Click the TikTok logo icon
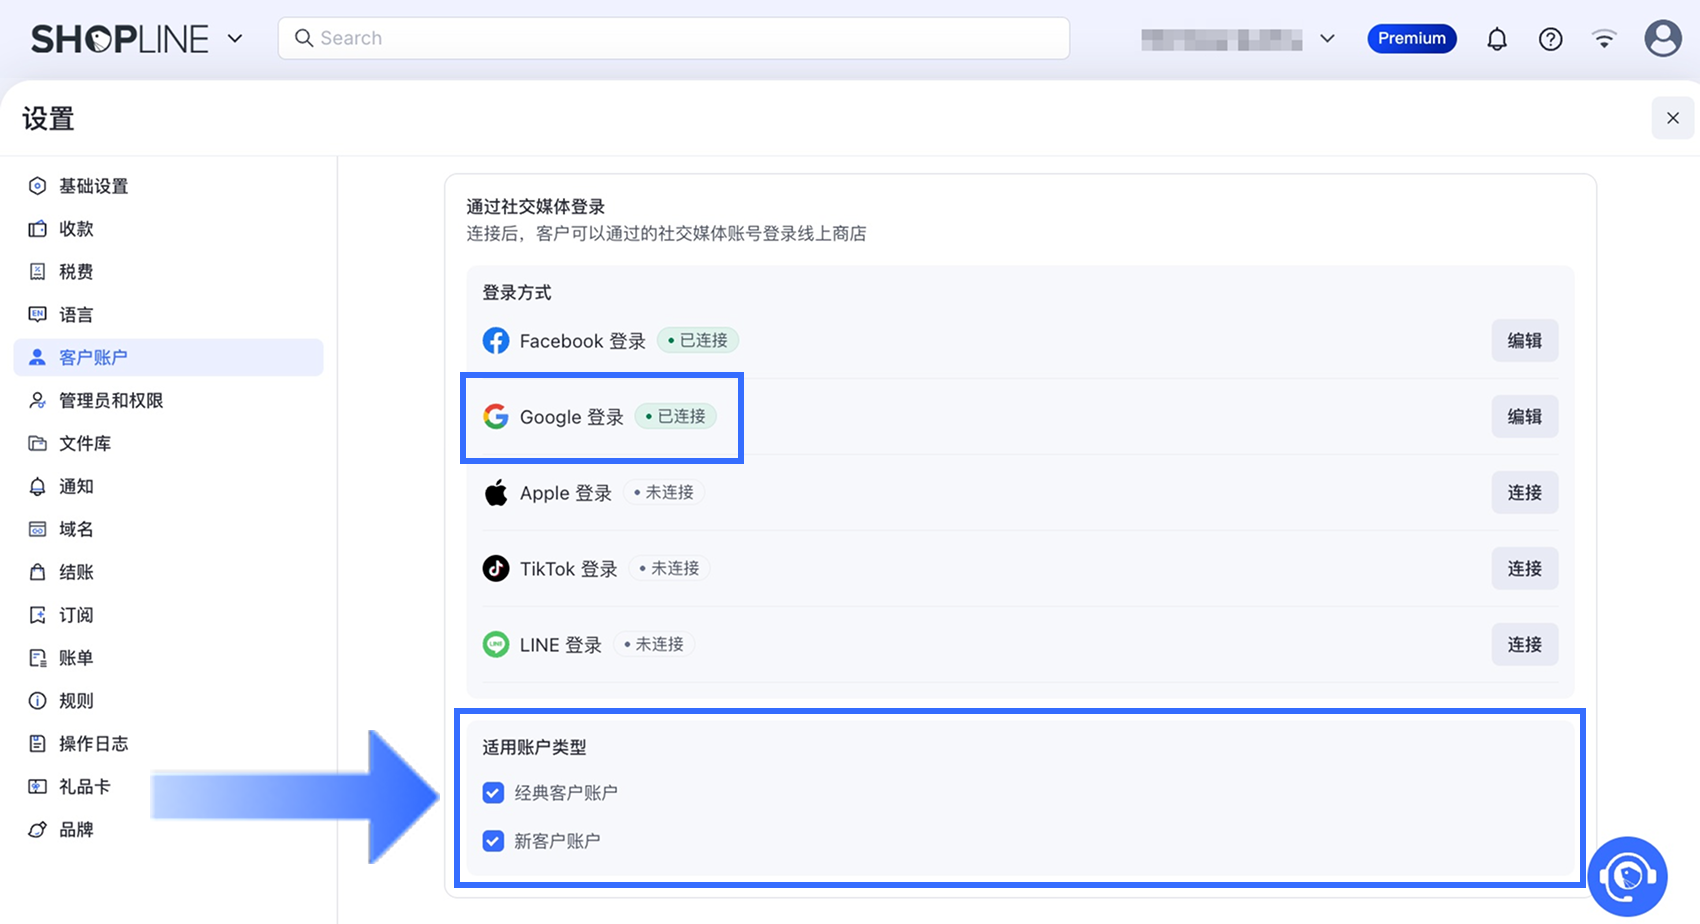1700x924 pixels. [496, 569]
